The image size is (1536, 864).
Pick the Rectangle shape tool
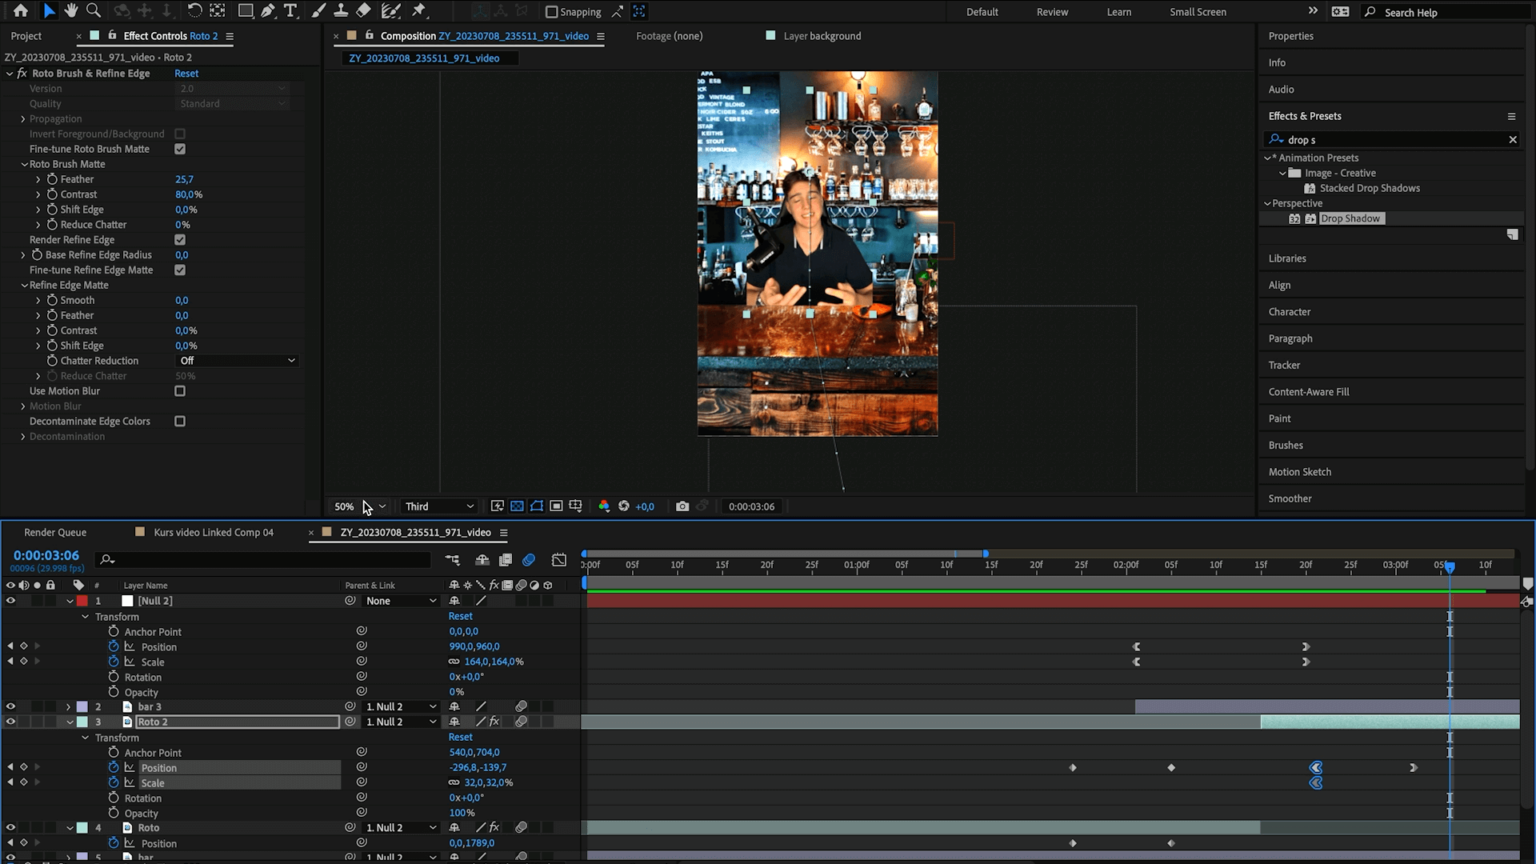coord(245,11)
